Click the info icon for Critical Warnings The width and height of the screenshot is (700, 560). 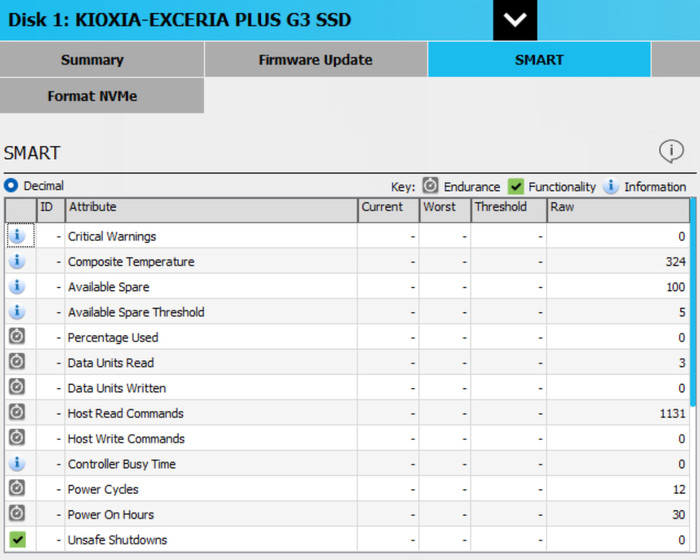point(17,235)
